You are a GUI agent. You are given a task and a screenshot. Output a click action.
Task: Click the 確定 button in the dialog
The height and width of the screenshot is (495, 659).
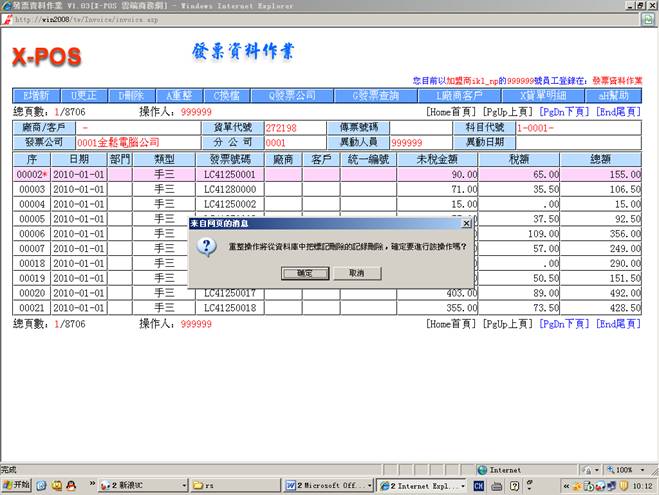click(x=305, y=272)
